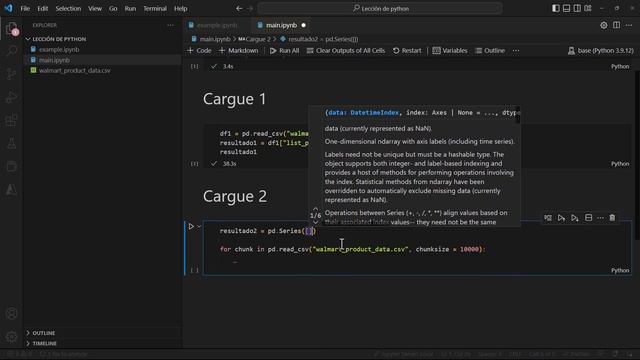Open the Search view in activity bar

click(x=11, y=51)
